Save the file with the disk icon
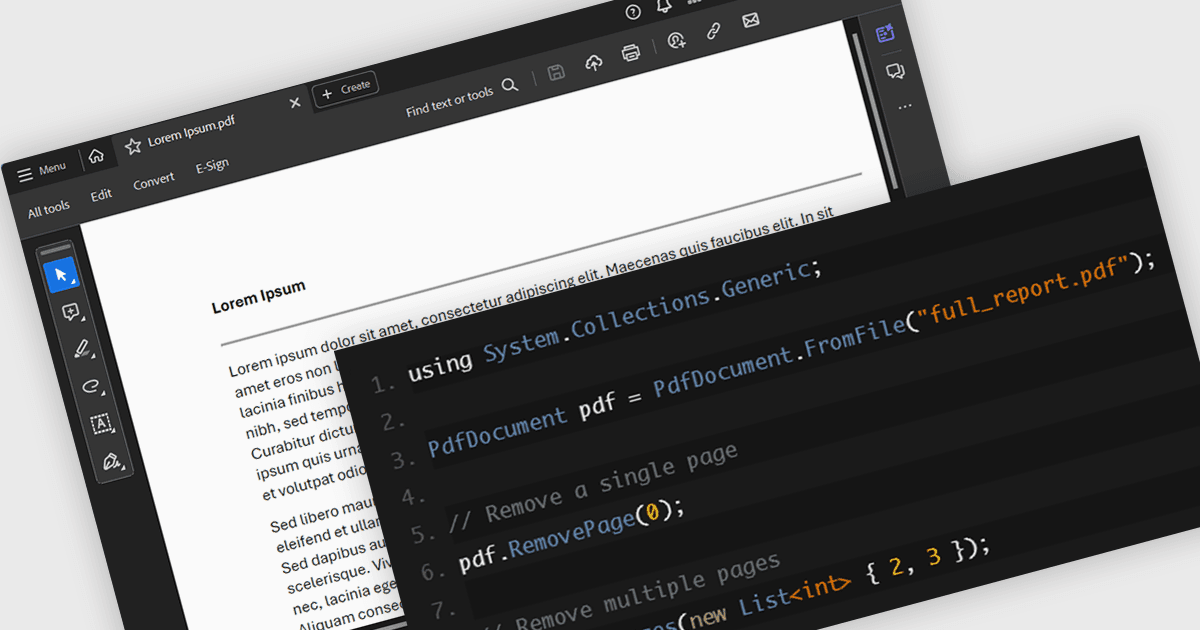1200x630 pixels. [557, 72]
